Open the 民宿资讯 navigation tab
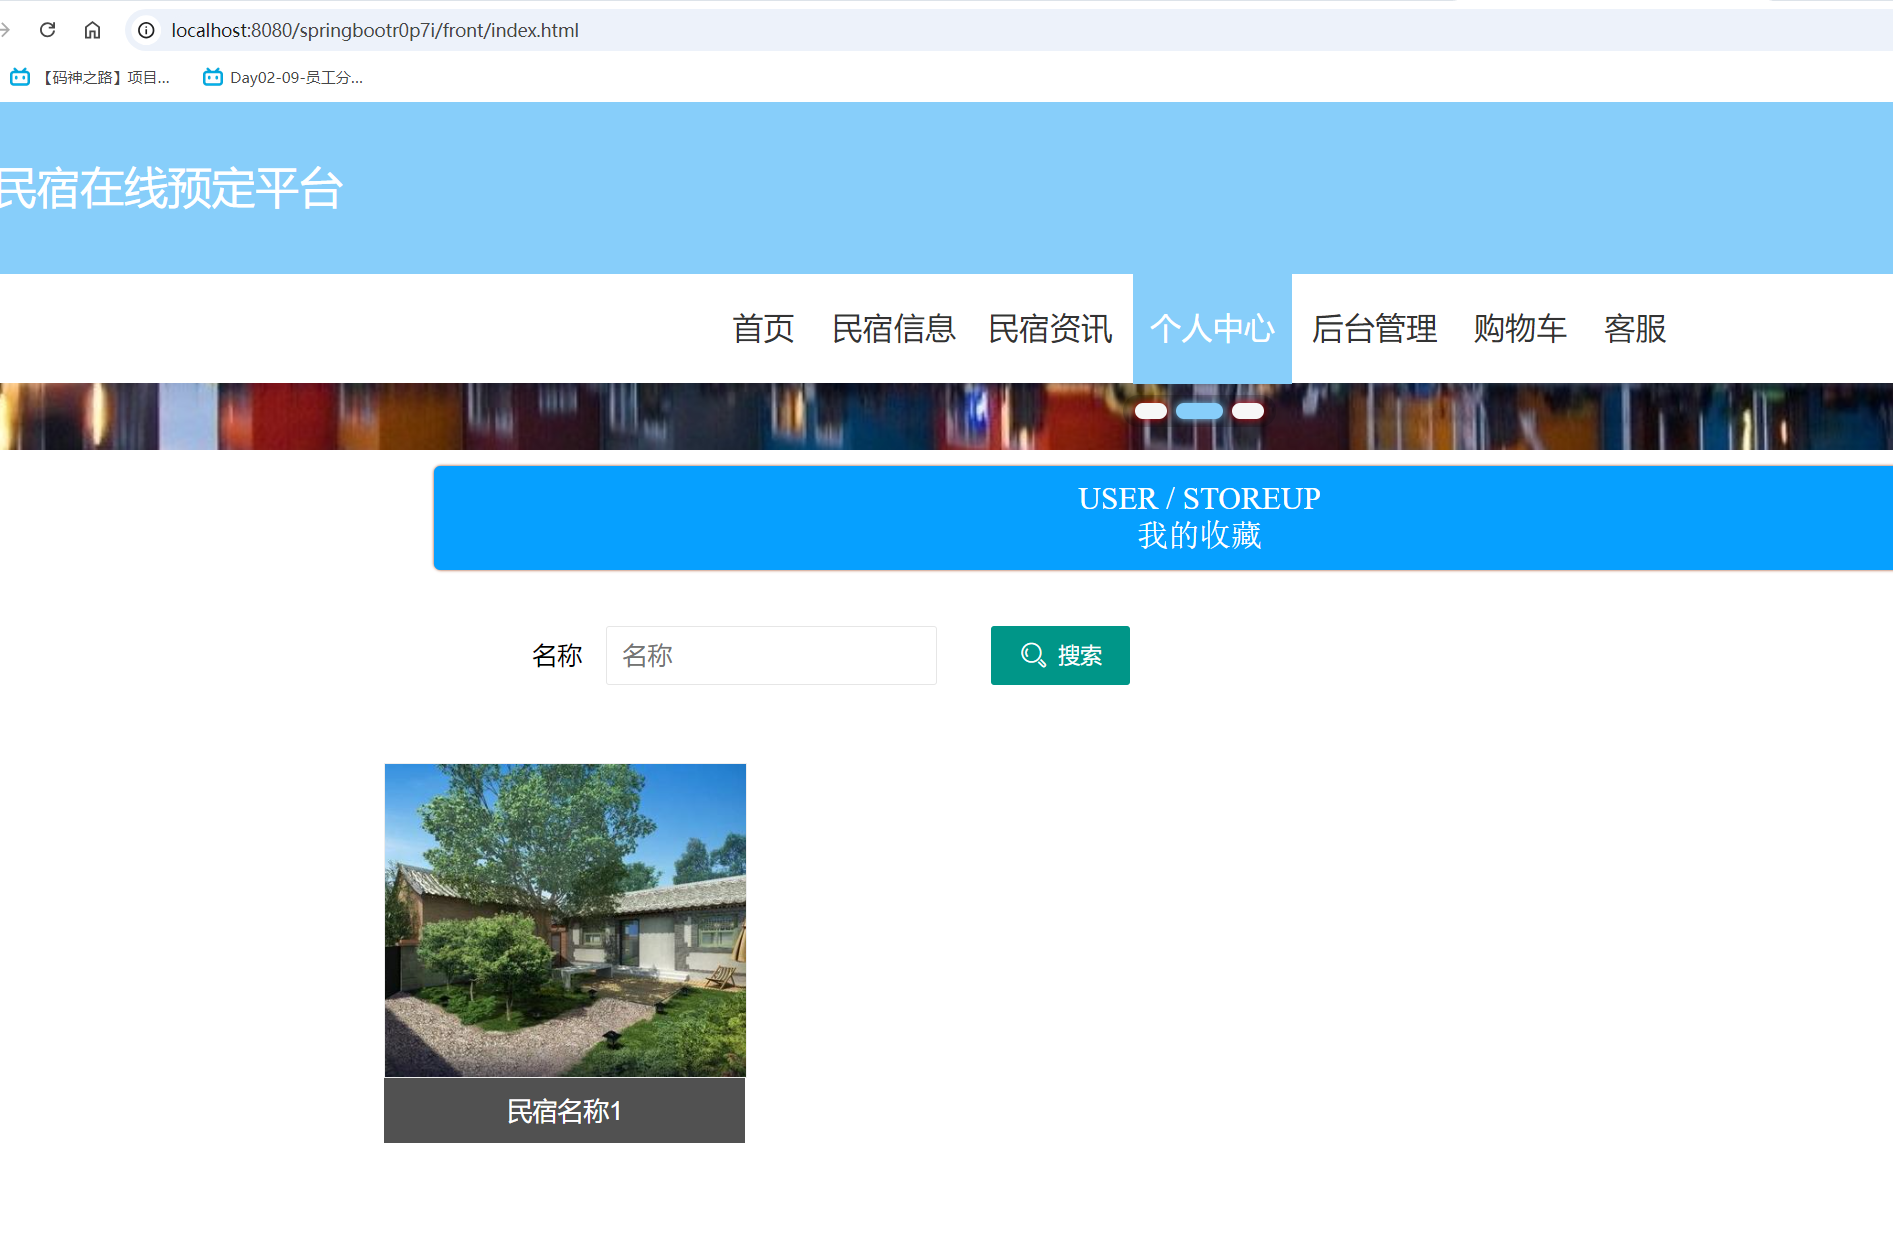This screenshot has height=1257, width=1893. (x=1050, y=329)
